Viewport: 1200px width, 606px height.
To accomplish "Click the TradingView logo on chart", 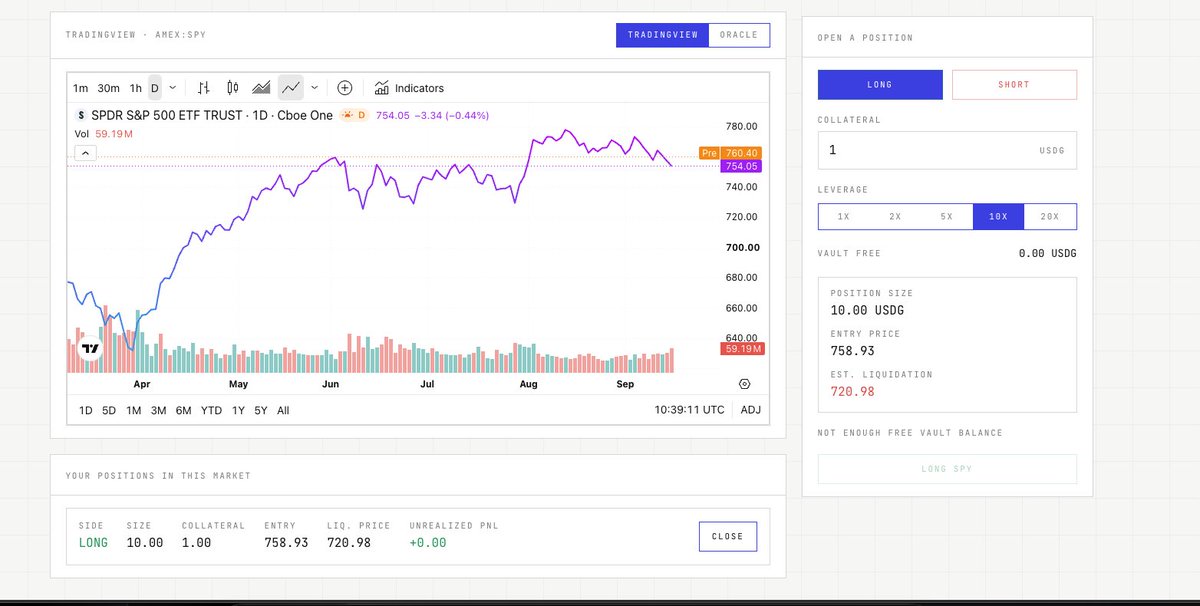I will tap(91, 348).
